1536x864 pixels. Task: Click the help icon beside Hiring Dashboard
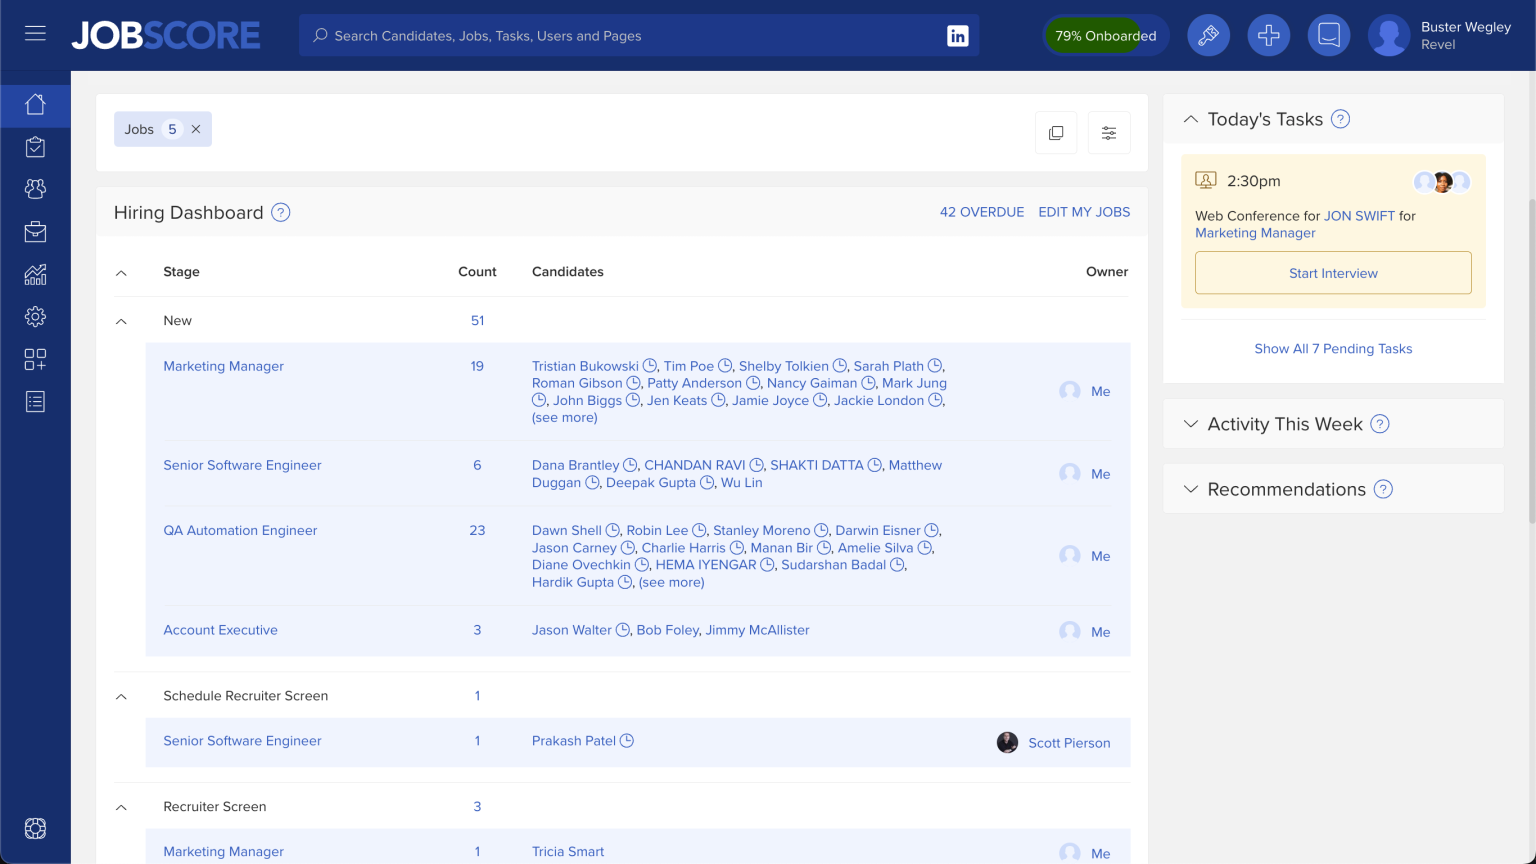tap(281, 213)
